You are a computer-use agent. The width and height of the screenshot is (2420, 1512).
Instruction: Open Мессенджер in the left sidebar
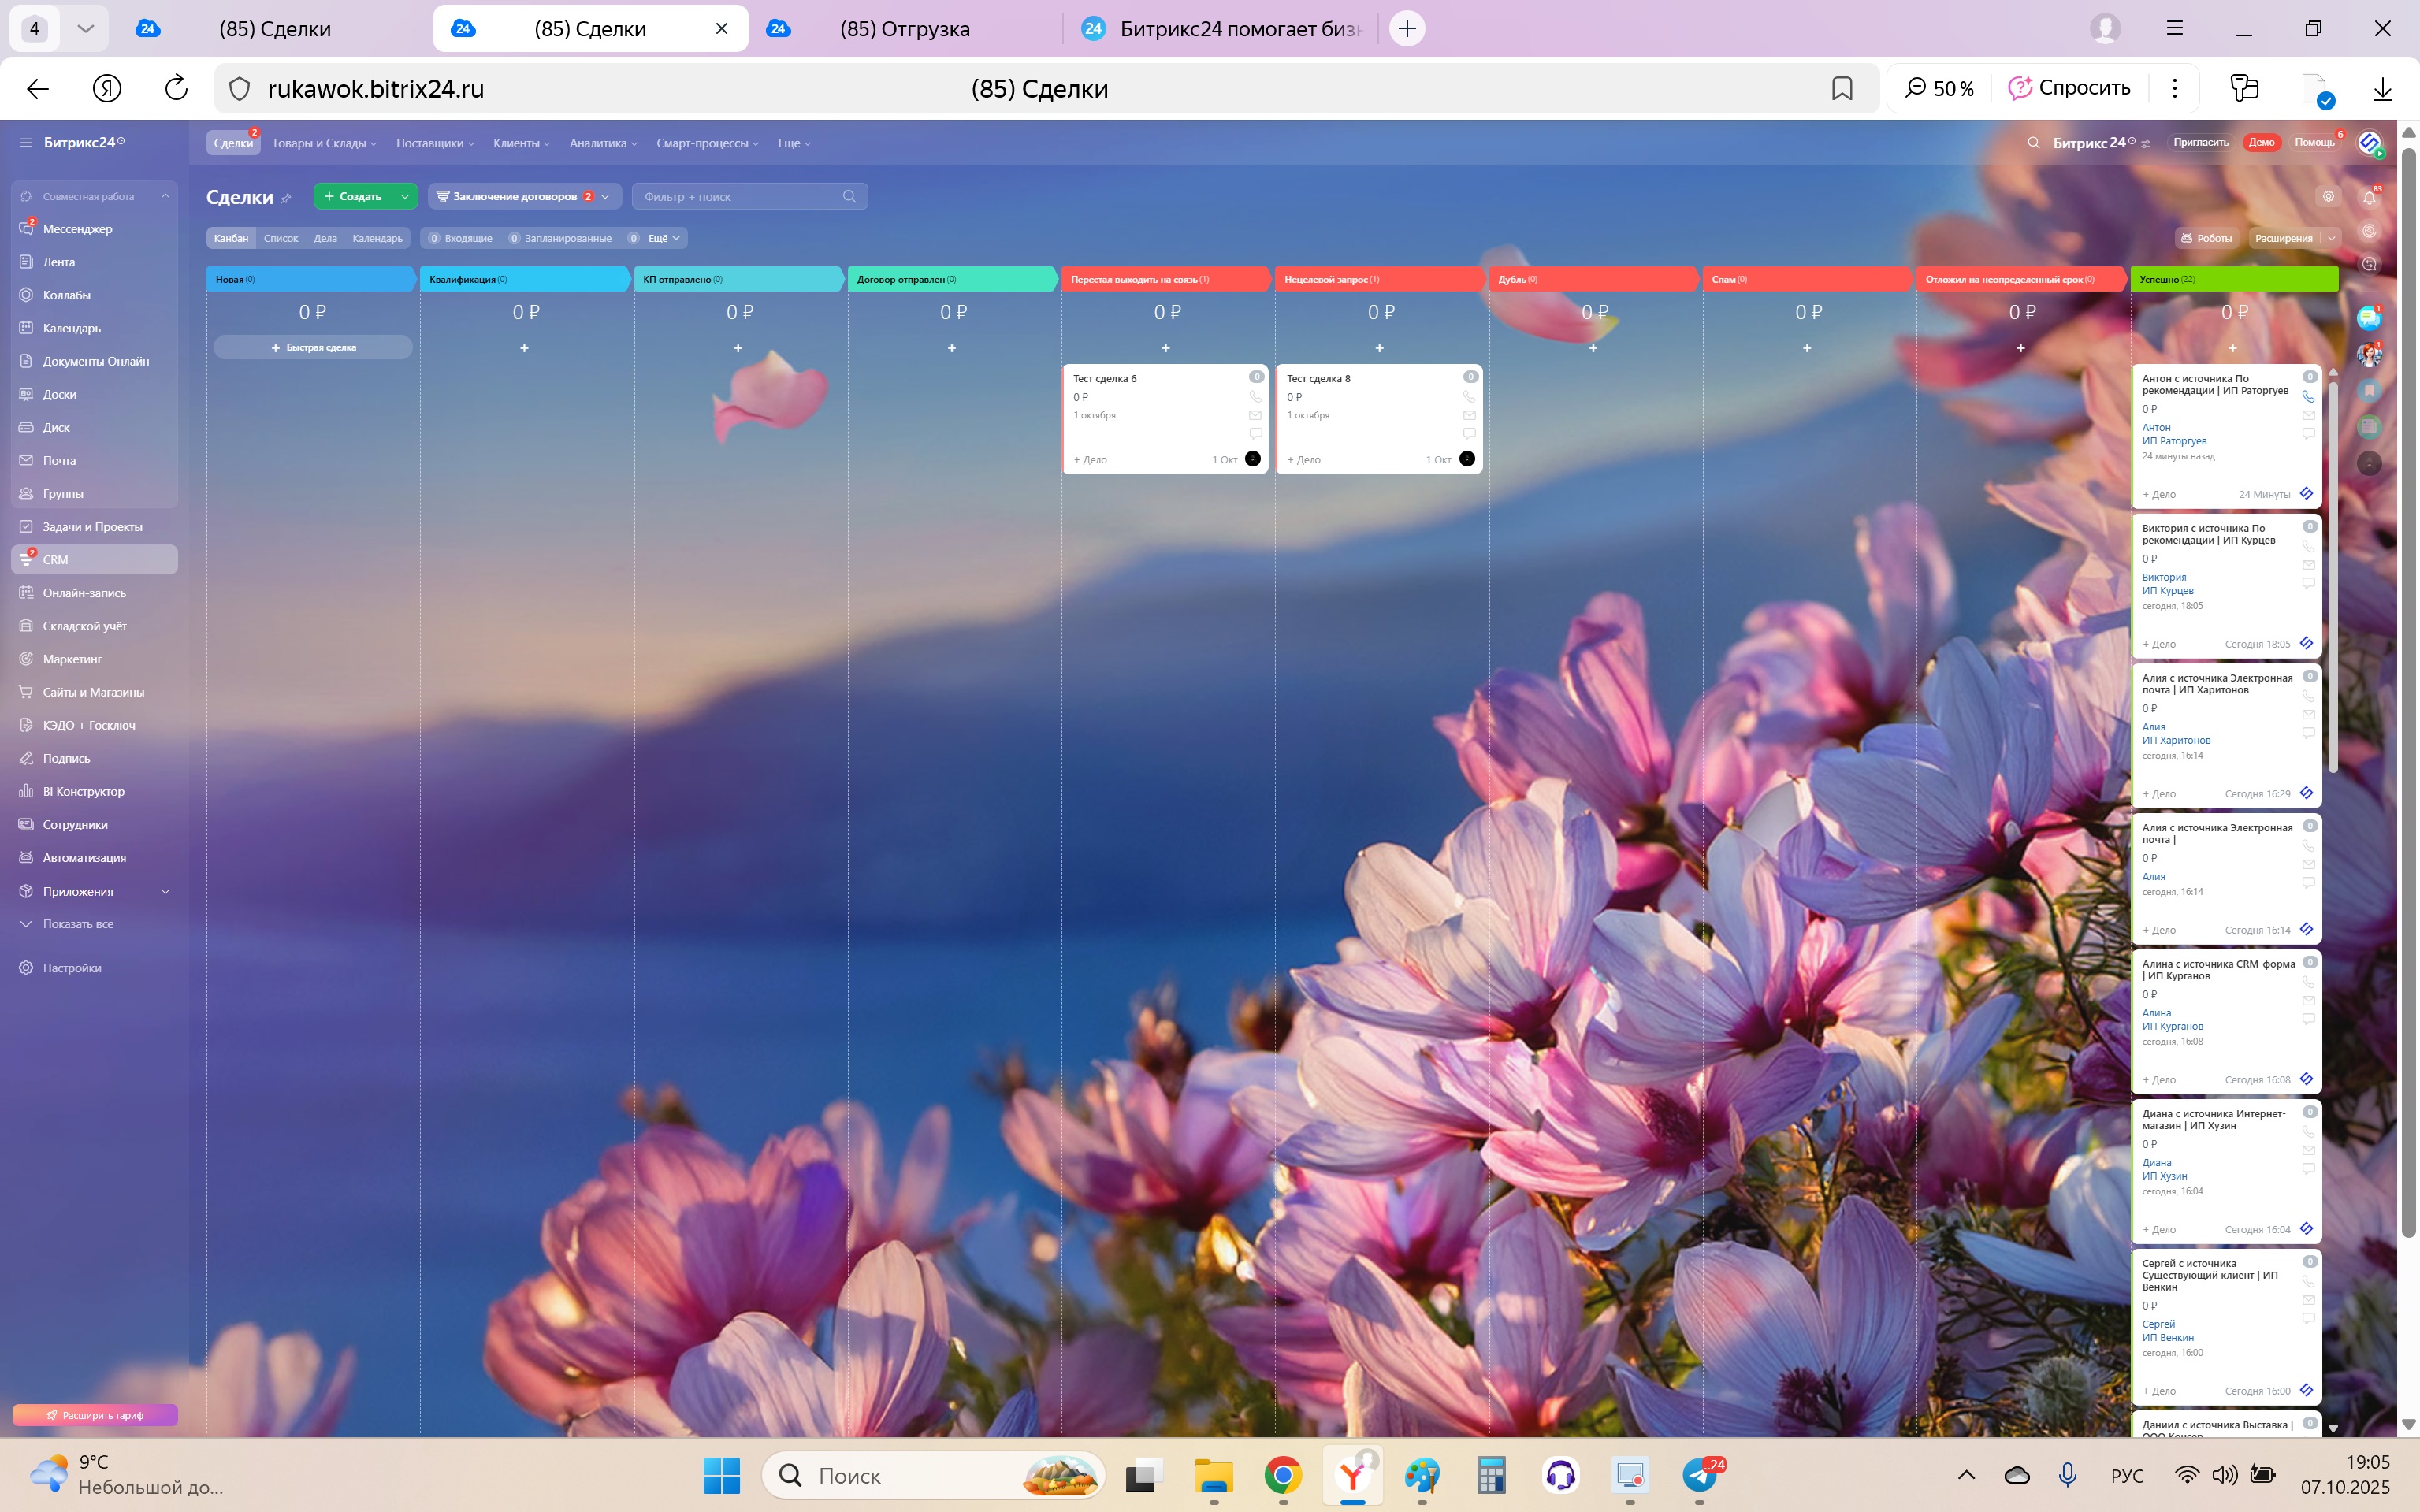pos(77,229)
